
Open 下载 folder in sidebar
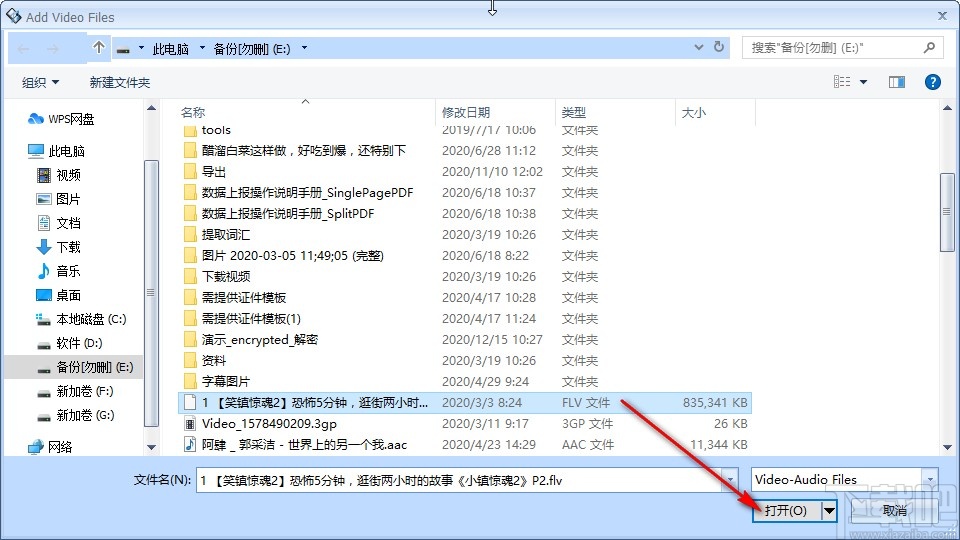(59, 247)
